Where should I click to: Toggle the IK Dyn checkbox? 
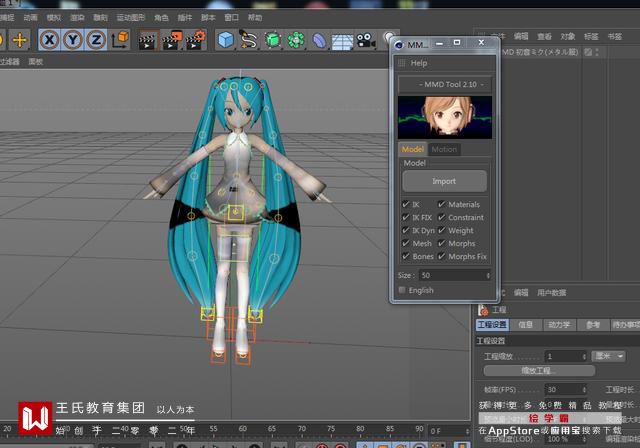[405, 230]
